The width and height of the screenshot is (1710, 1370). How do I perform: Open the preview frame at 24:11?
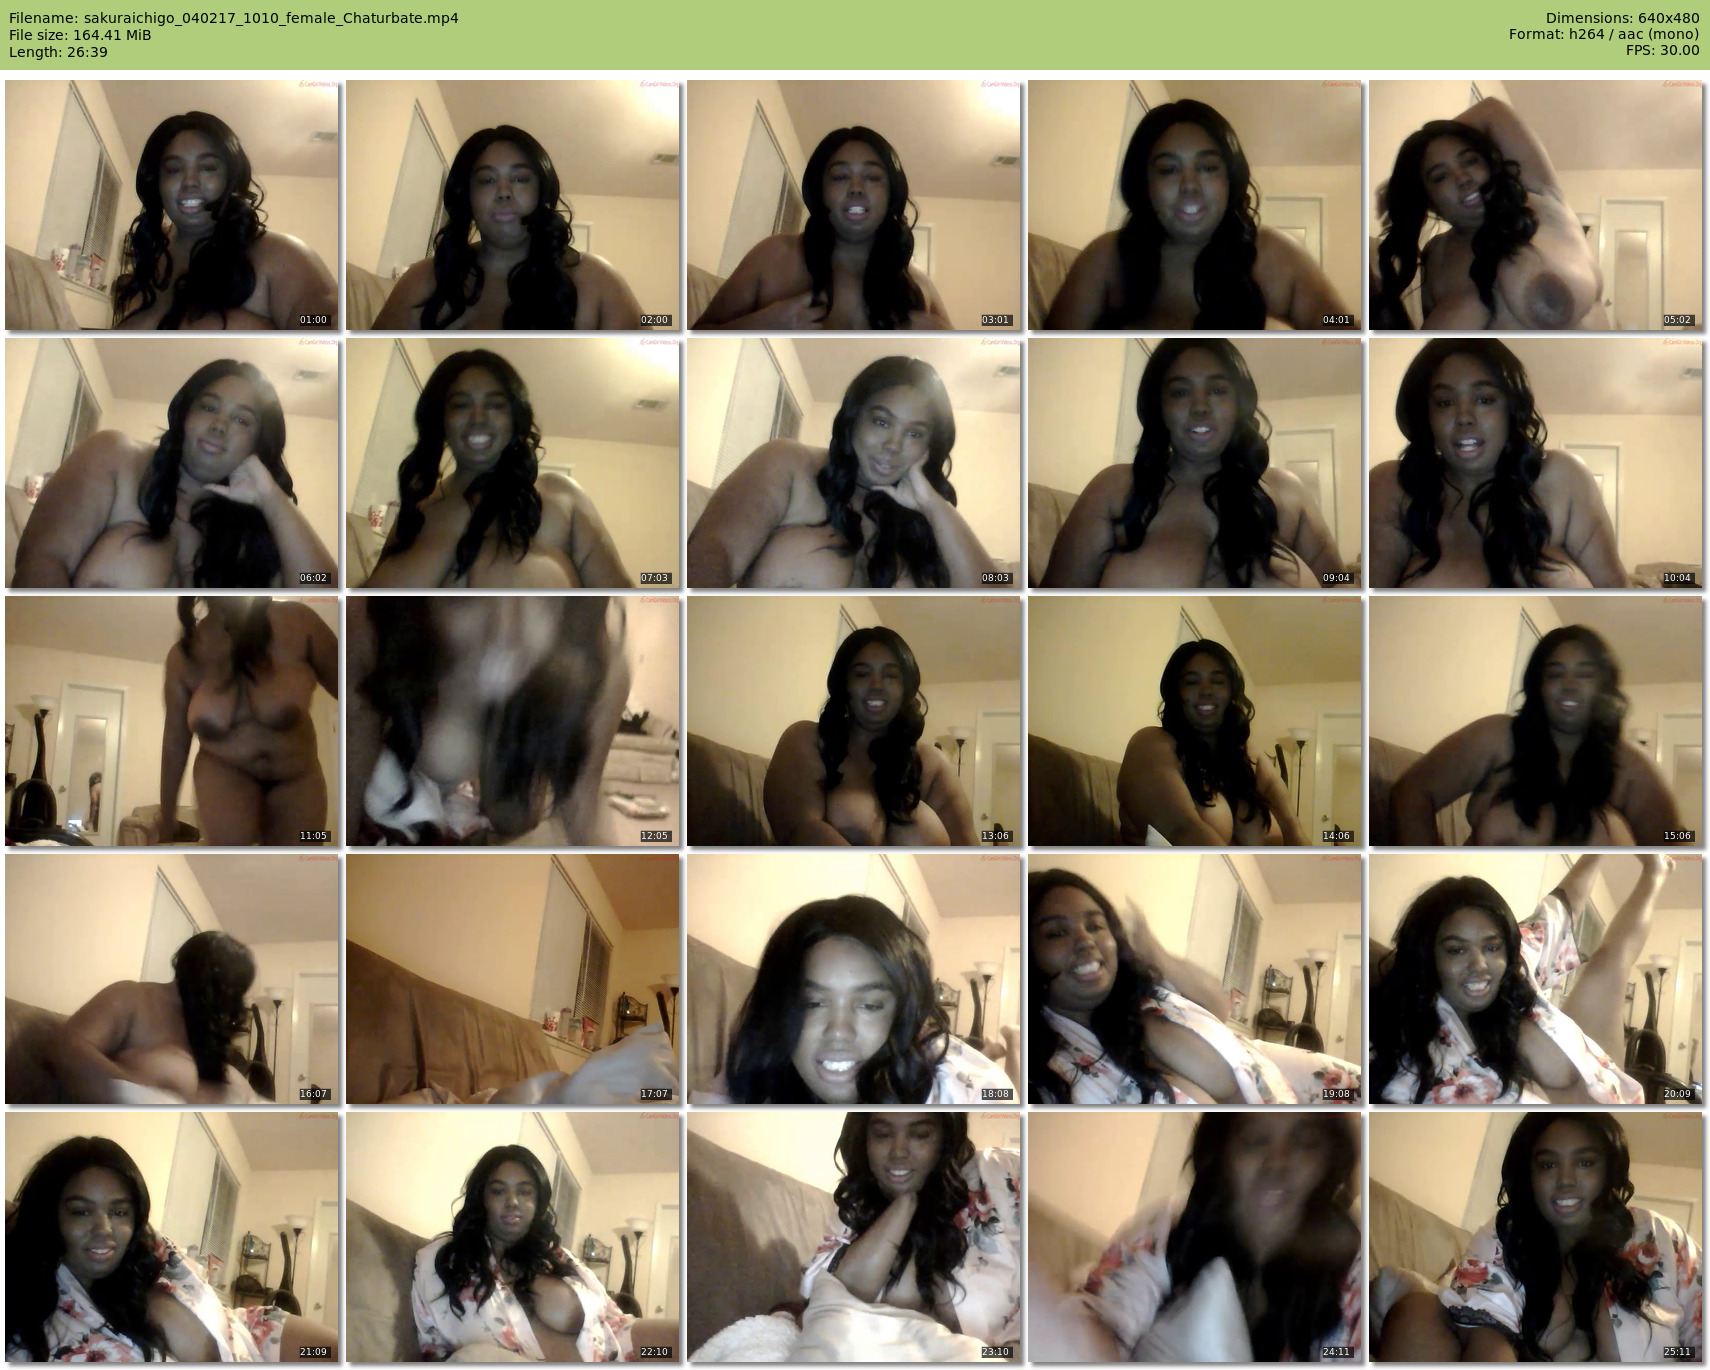(1195, 1237)
